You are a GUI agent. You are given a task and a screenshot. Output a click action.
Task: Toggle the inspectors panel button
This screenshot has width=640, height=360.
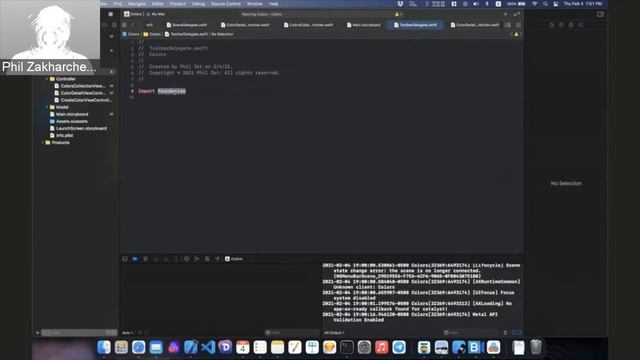[x=600, y=14]
